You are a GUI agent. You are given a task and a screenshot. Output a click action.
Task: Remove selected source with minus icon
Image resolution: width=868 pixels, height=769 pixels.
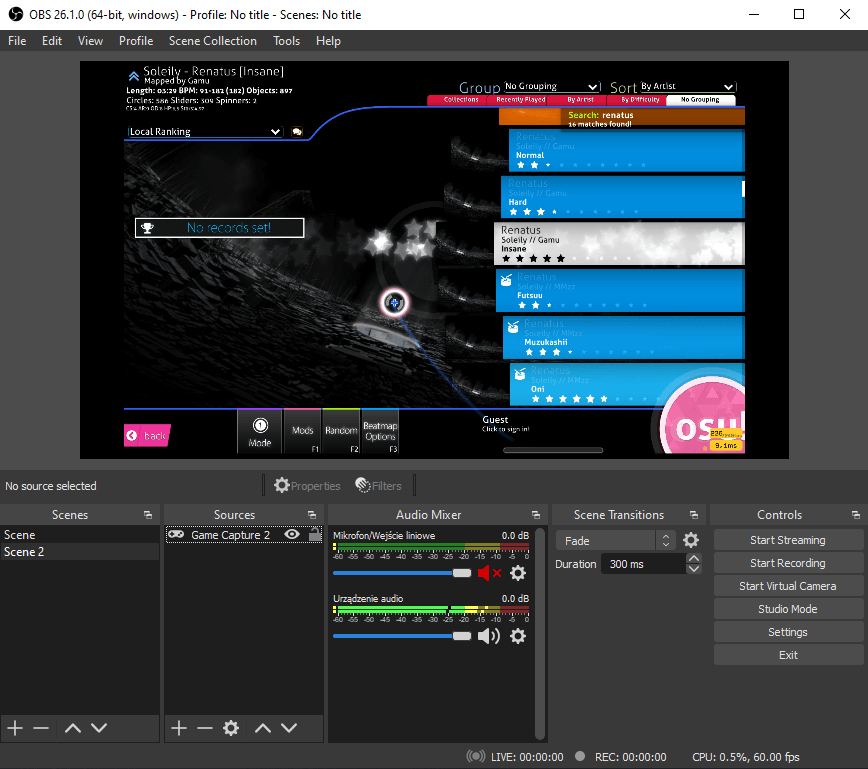[x=205, y=728]
